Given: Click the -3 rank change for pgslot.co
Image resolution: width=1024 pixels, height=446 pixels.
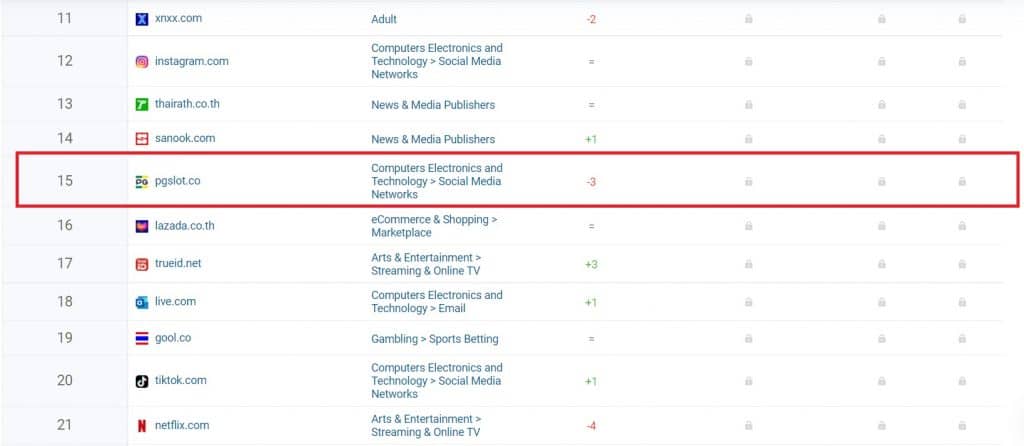Looking at the screenshot, I should [x=591, y=182].
